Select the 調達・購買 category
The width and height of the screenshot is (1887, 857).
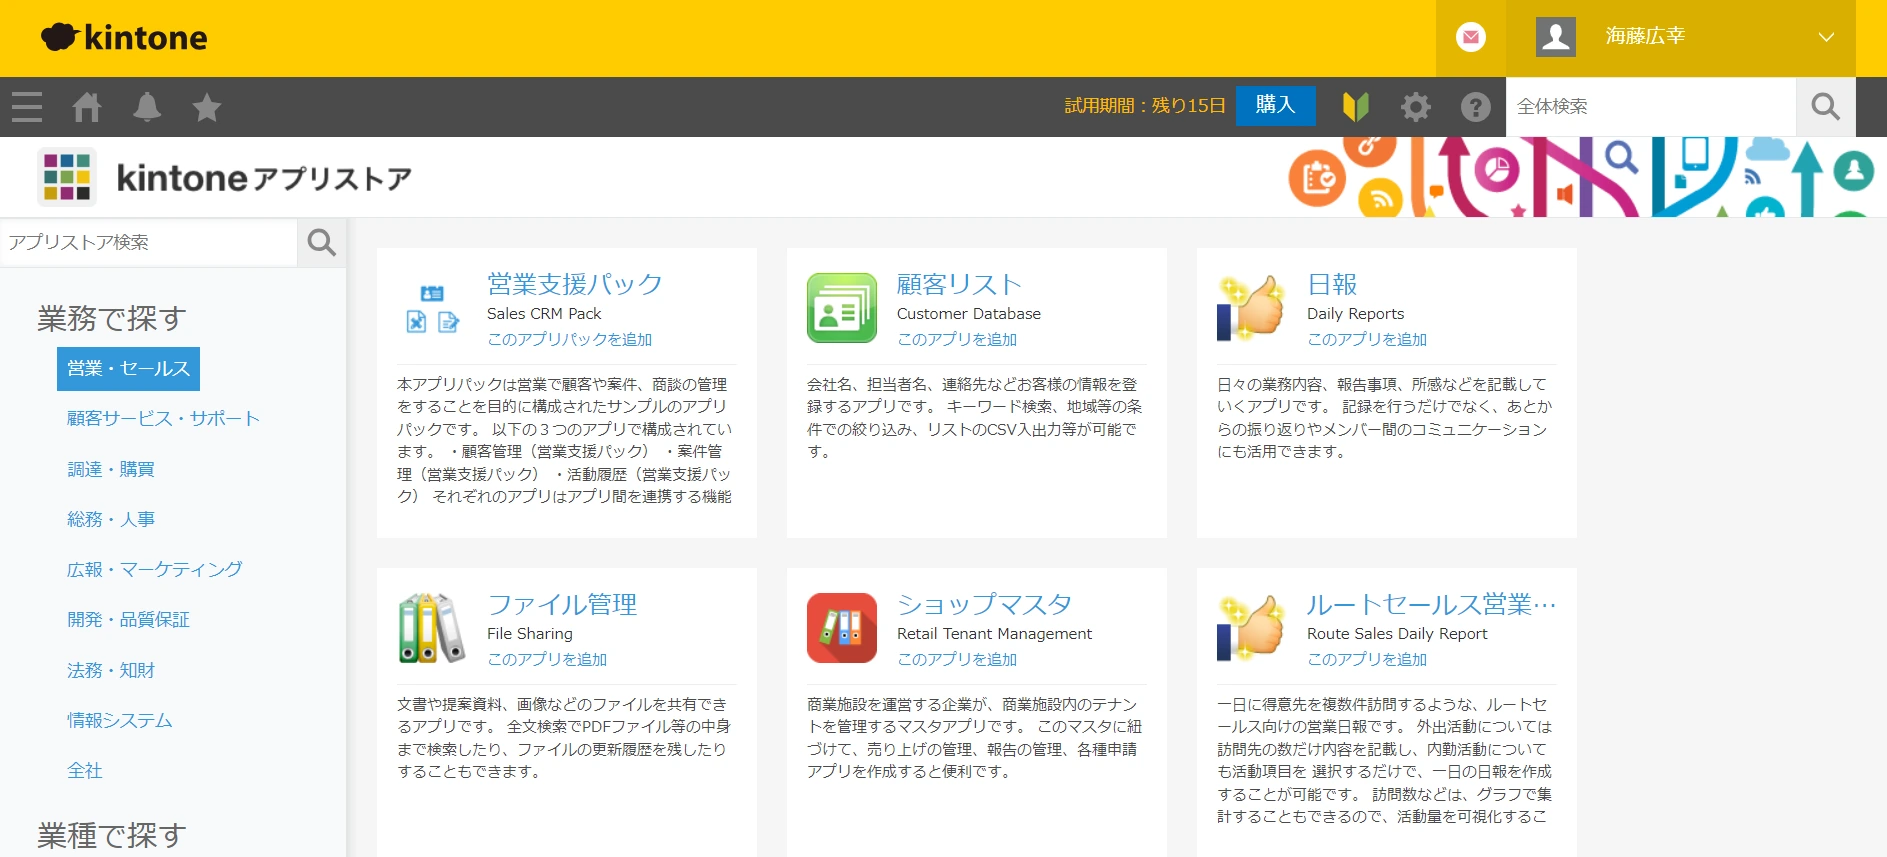[111, 469]
